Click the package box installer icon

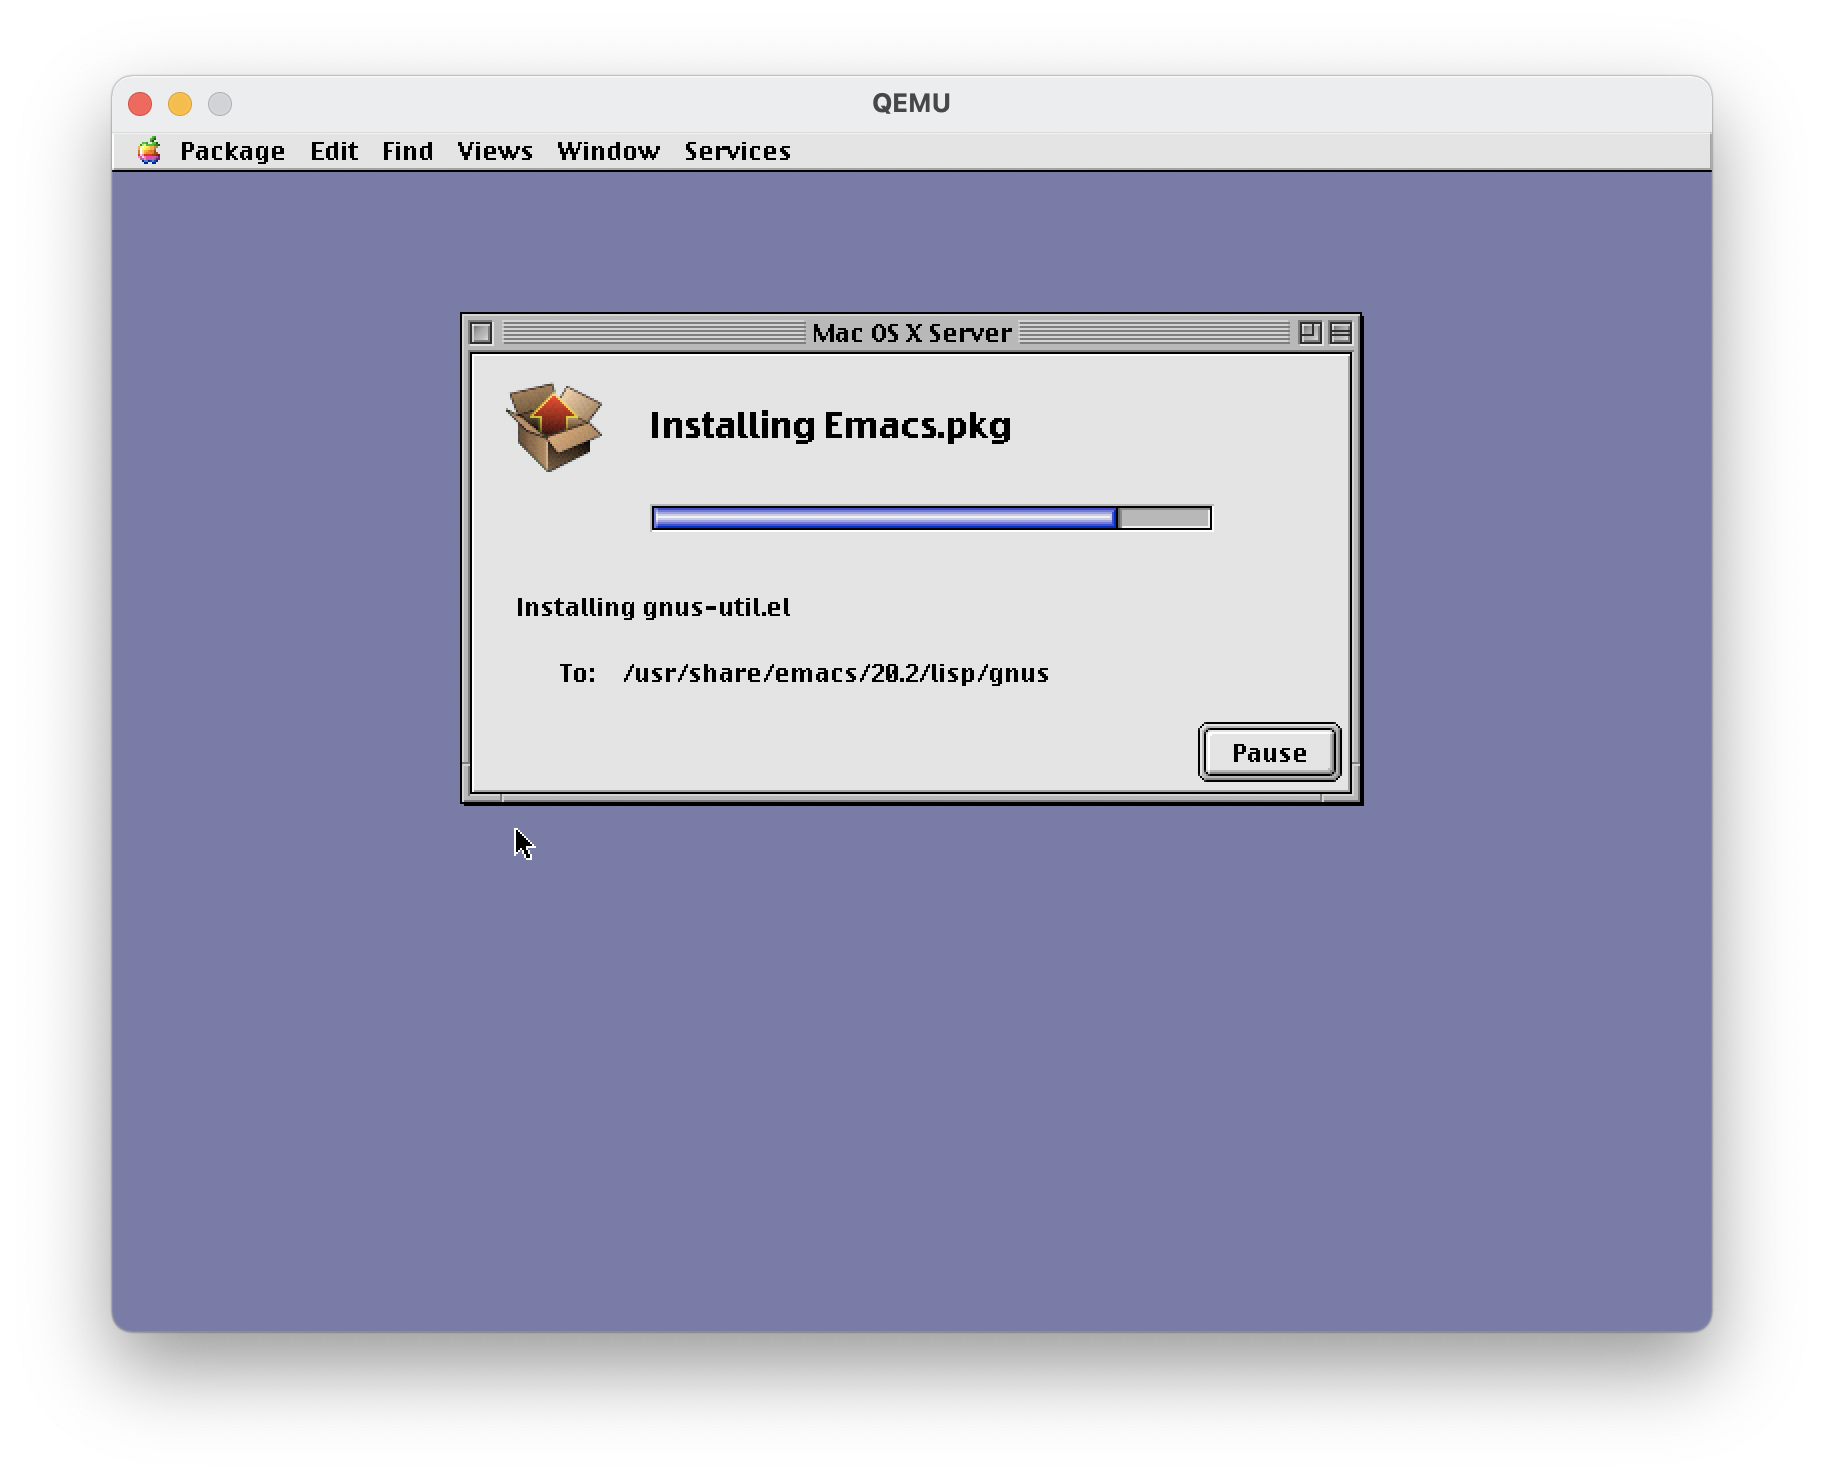pos(554,427)
